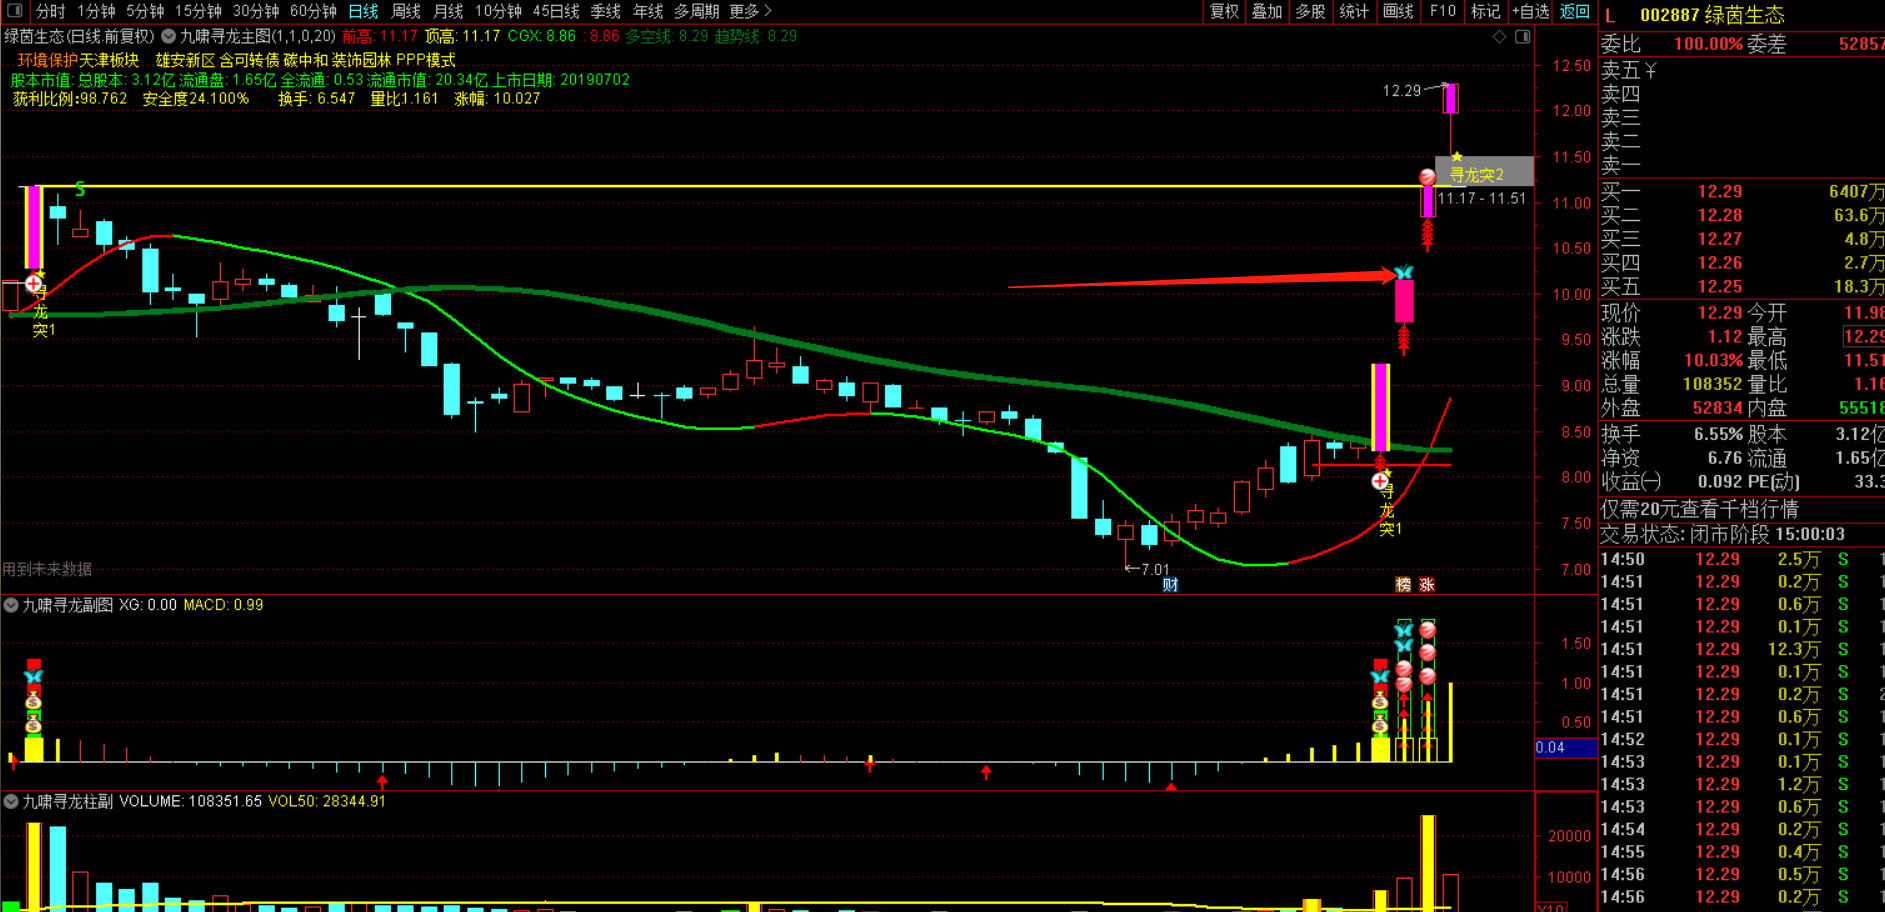The height and width of the screenshot is (912, 1885).
Task: Expand the 九啸寻龙副图 indicator menu
Action: point(11,605)
